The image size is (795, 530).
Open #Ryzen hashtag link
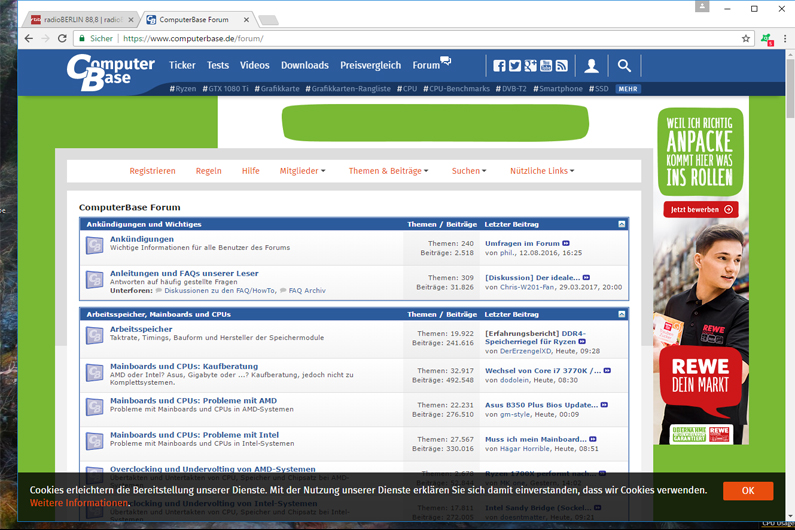[183, 89]
